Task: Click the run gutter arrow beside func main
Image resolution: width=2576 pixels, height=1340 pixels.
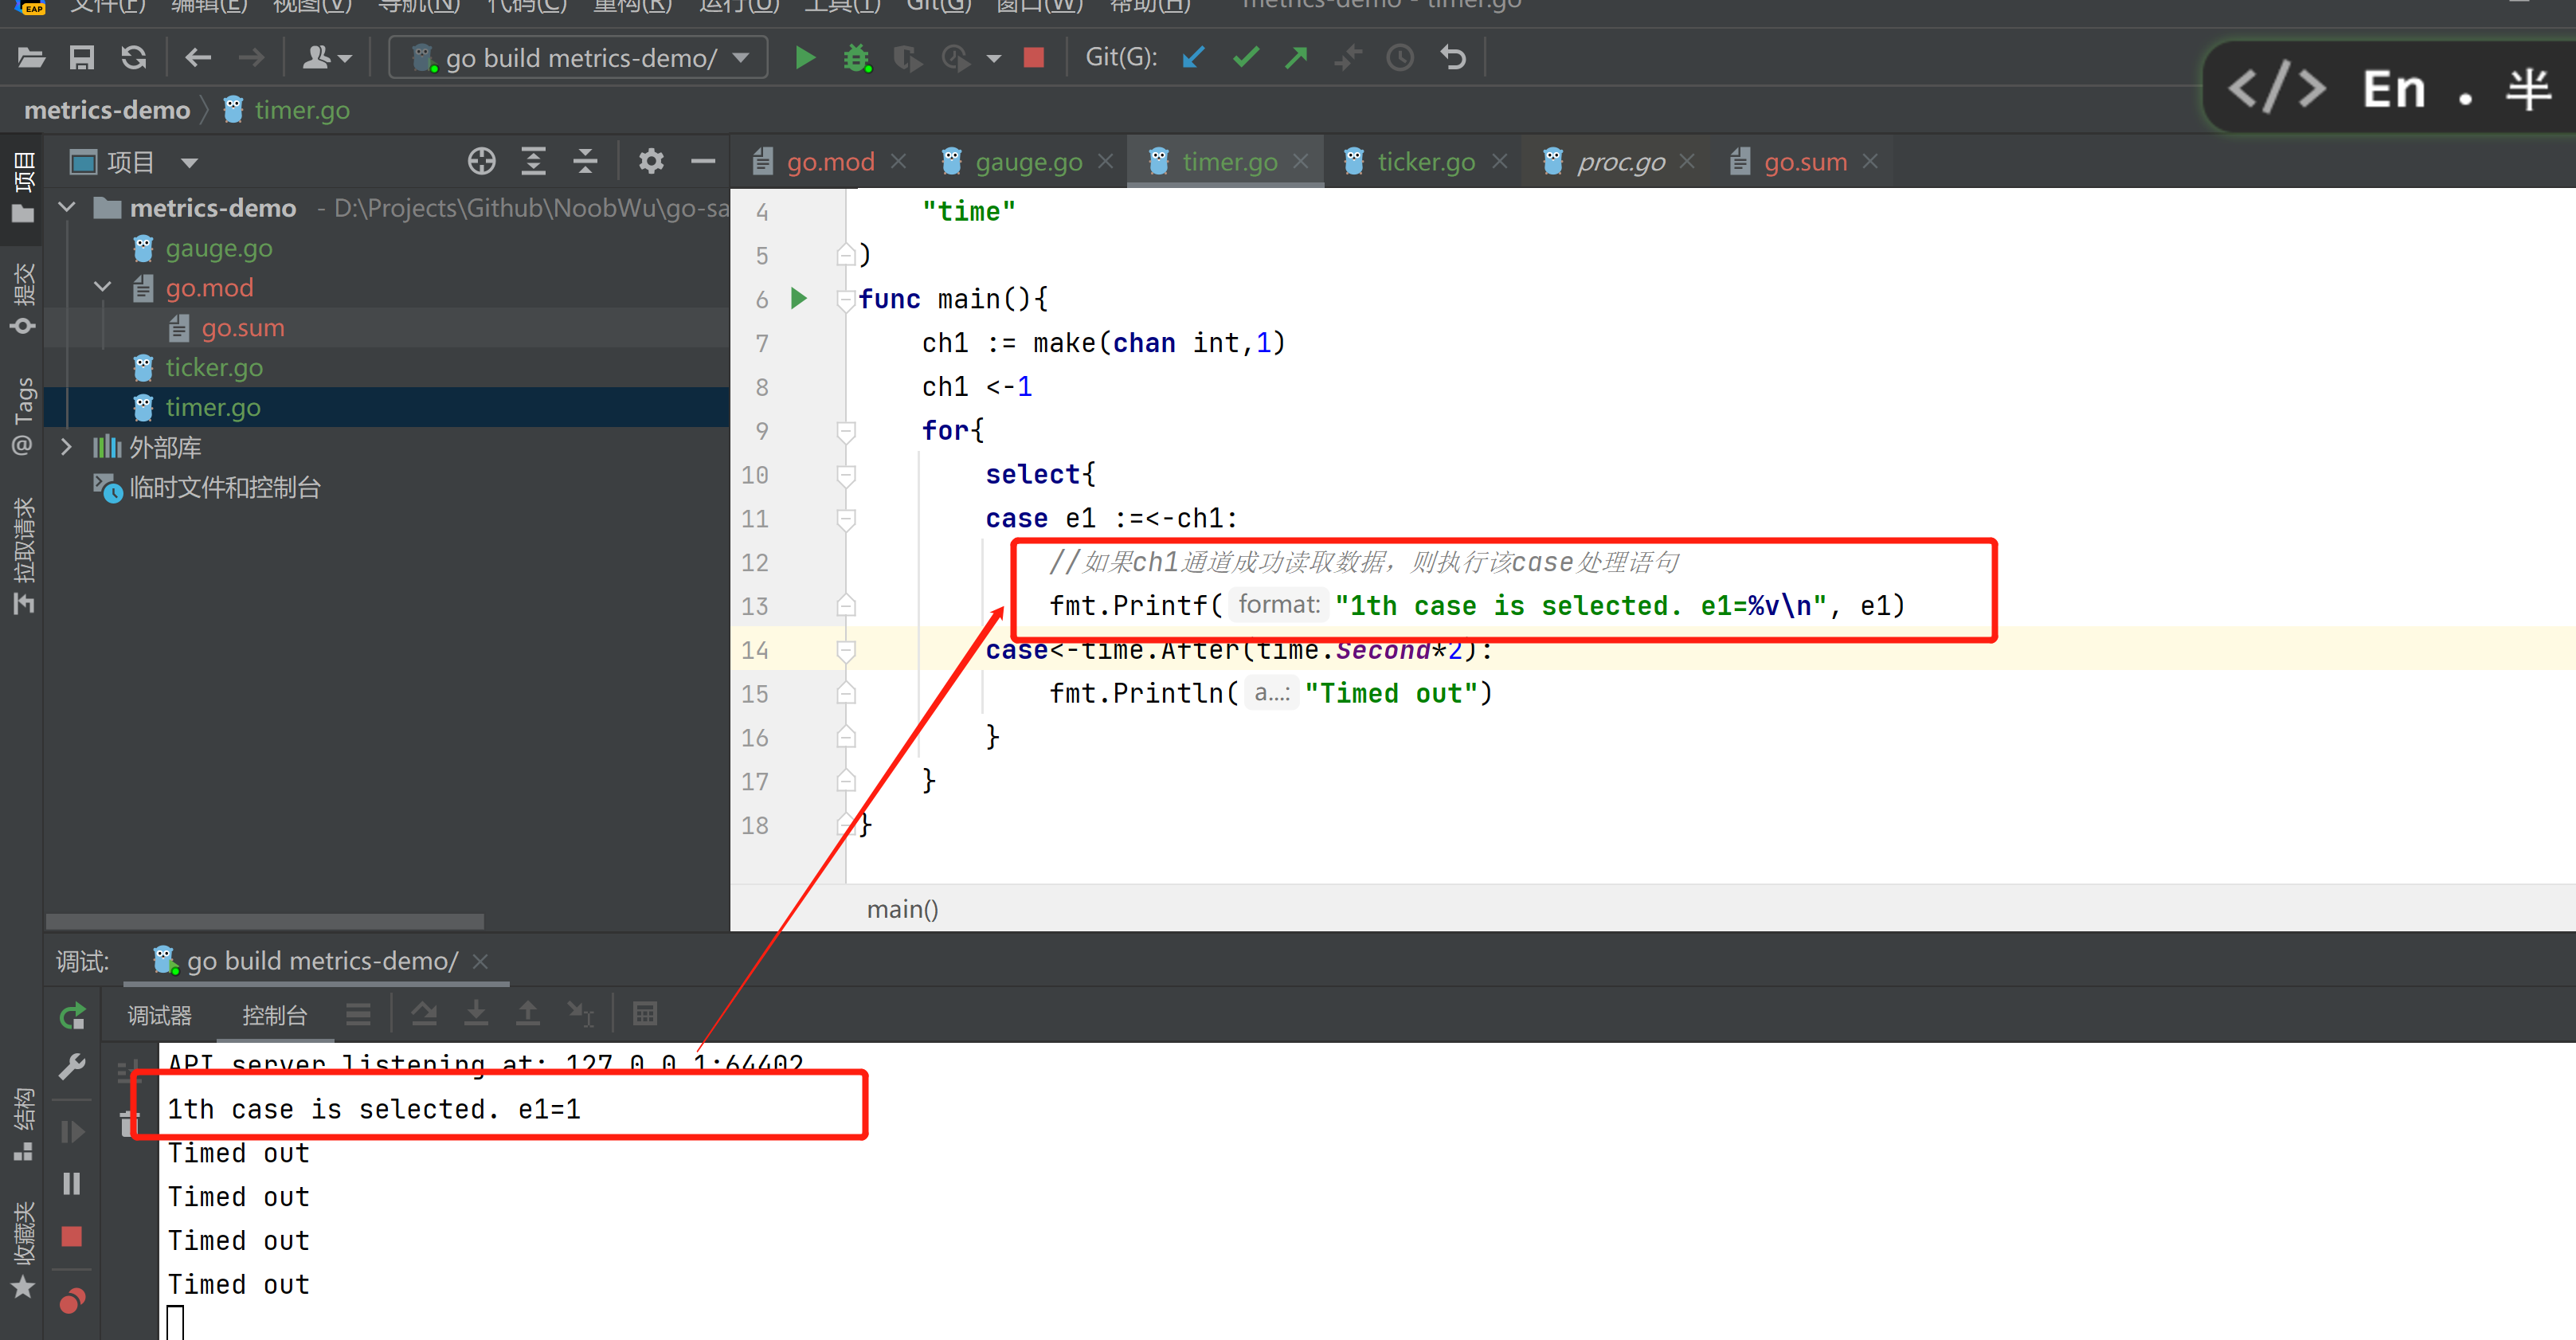Action: point(799,298)
